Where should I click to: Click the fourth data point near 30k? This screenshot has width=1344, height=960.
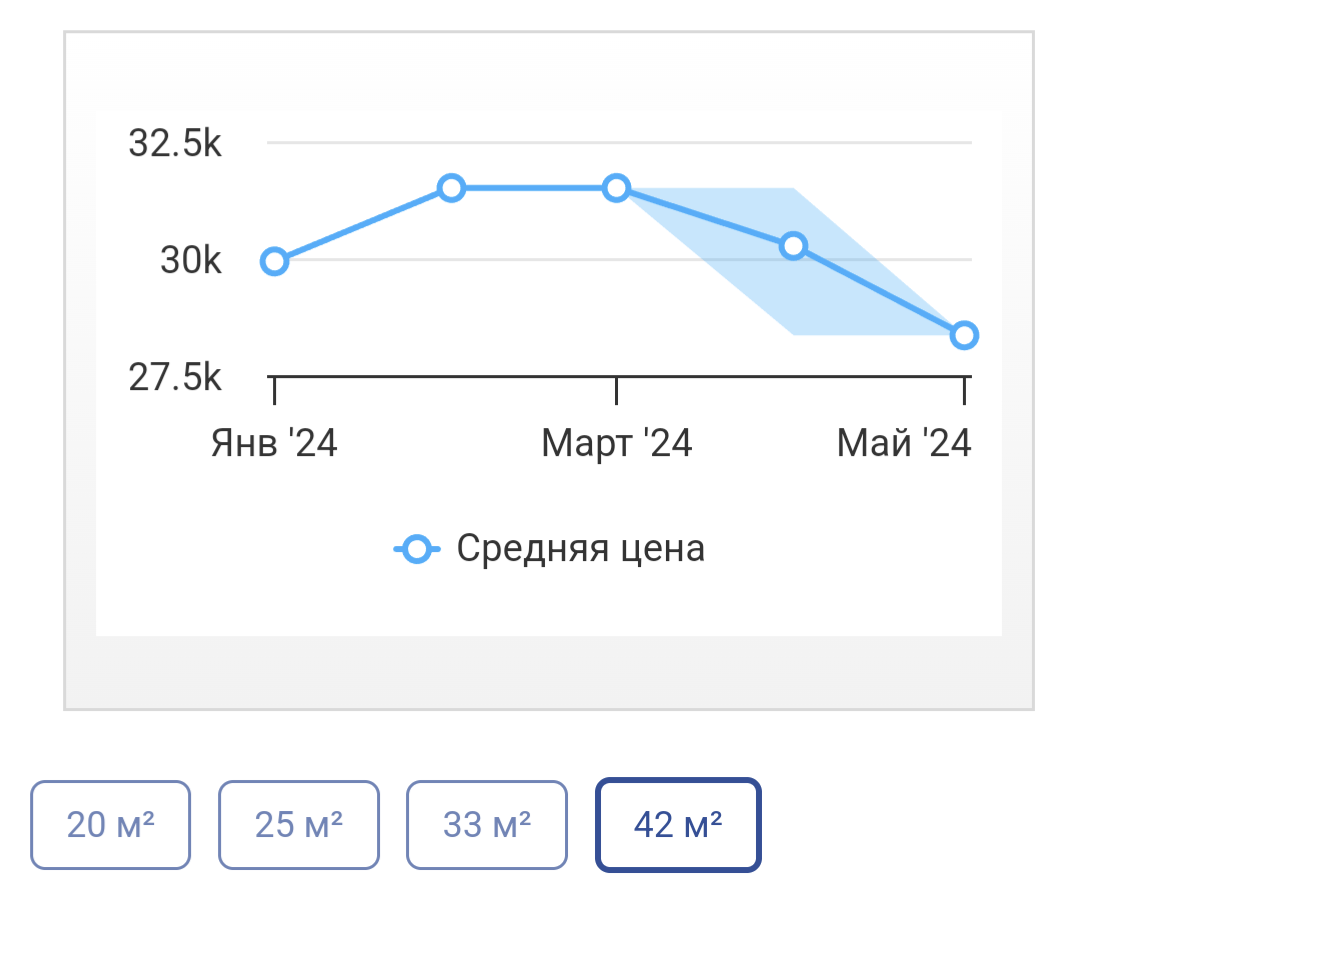(793, 246)
